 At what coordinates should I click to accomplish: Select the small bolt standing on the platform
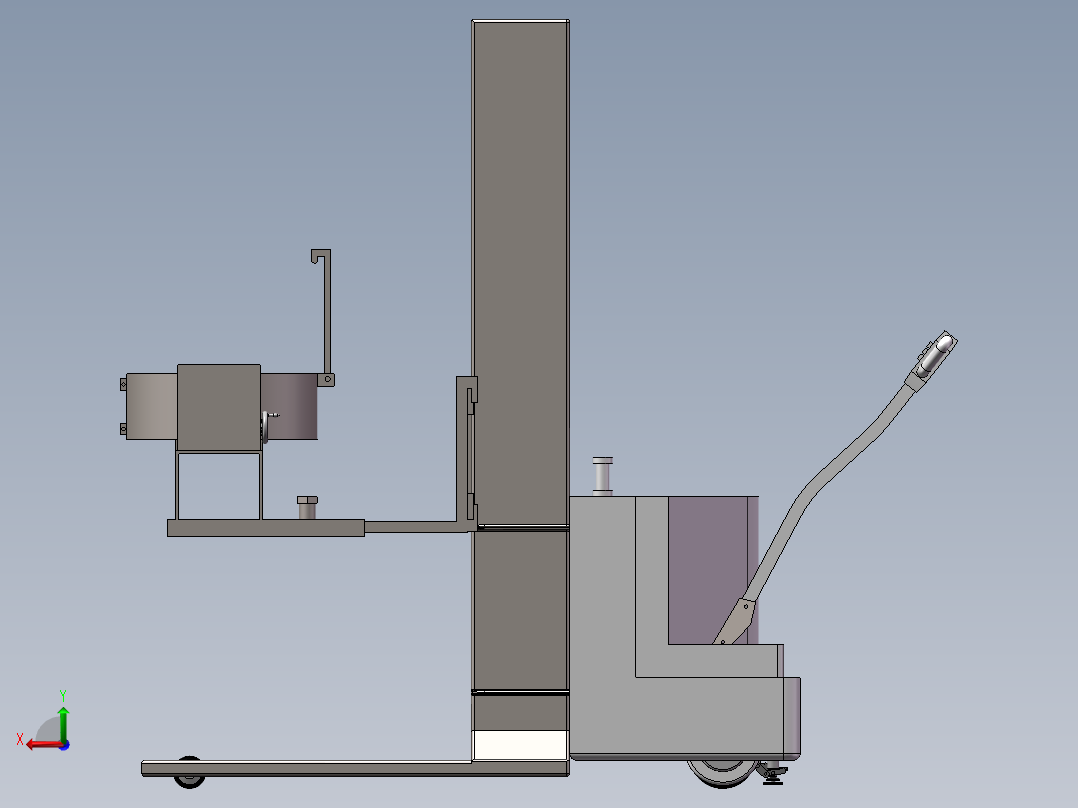[x=307, y=507]
